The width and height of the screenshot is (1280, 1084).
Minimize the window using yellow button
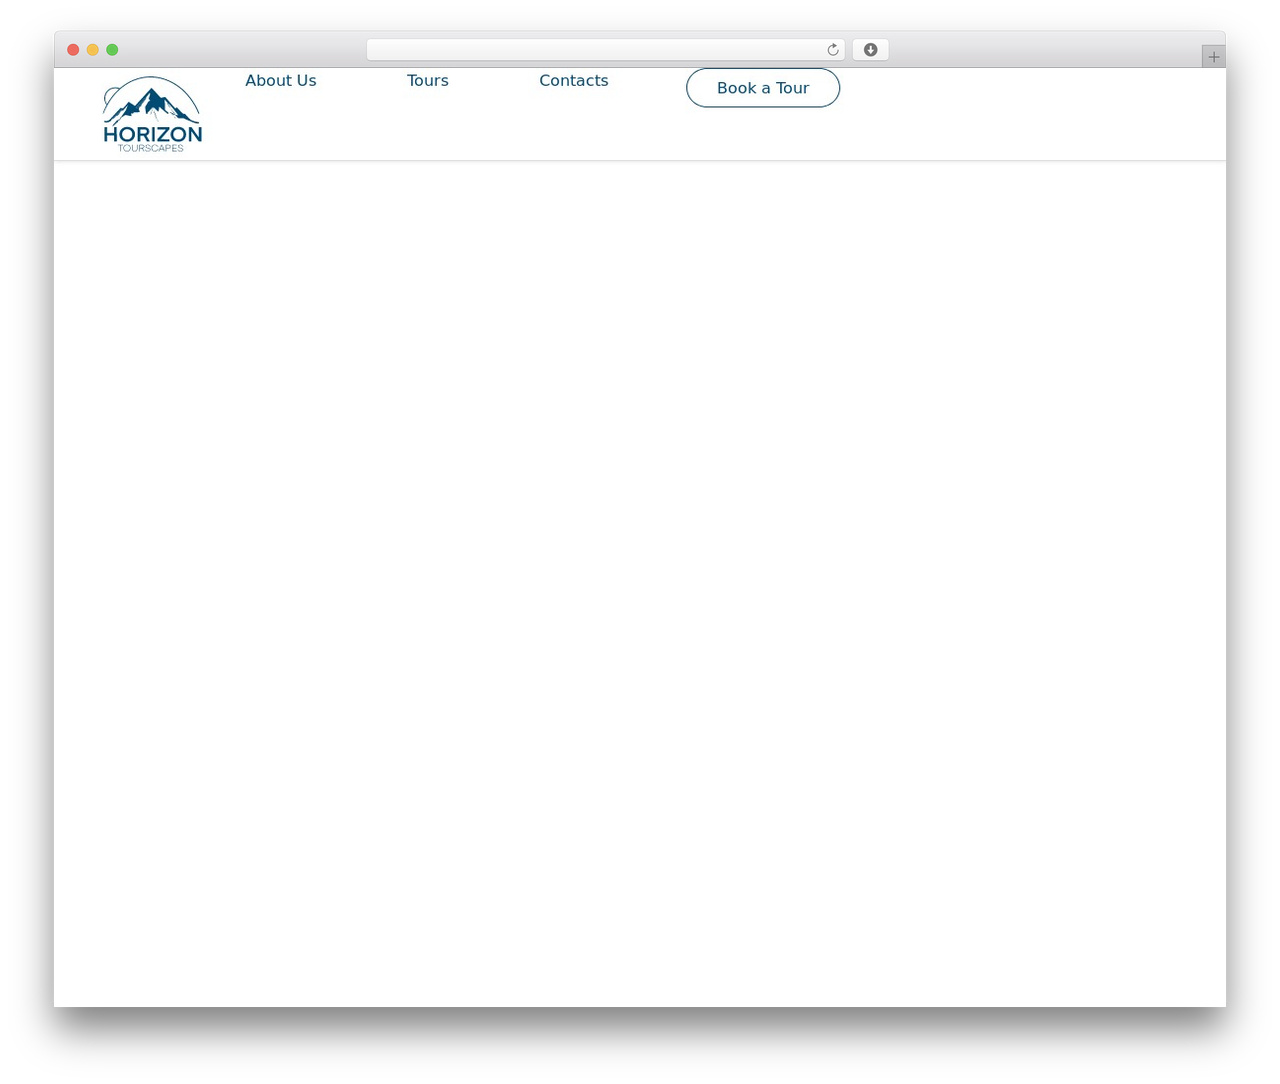pyautogui.click(x=93, y=50)
